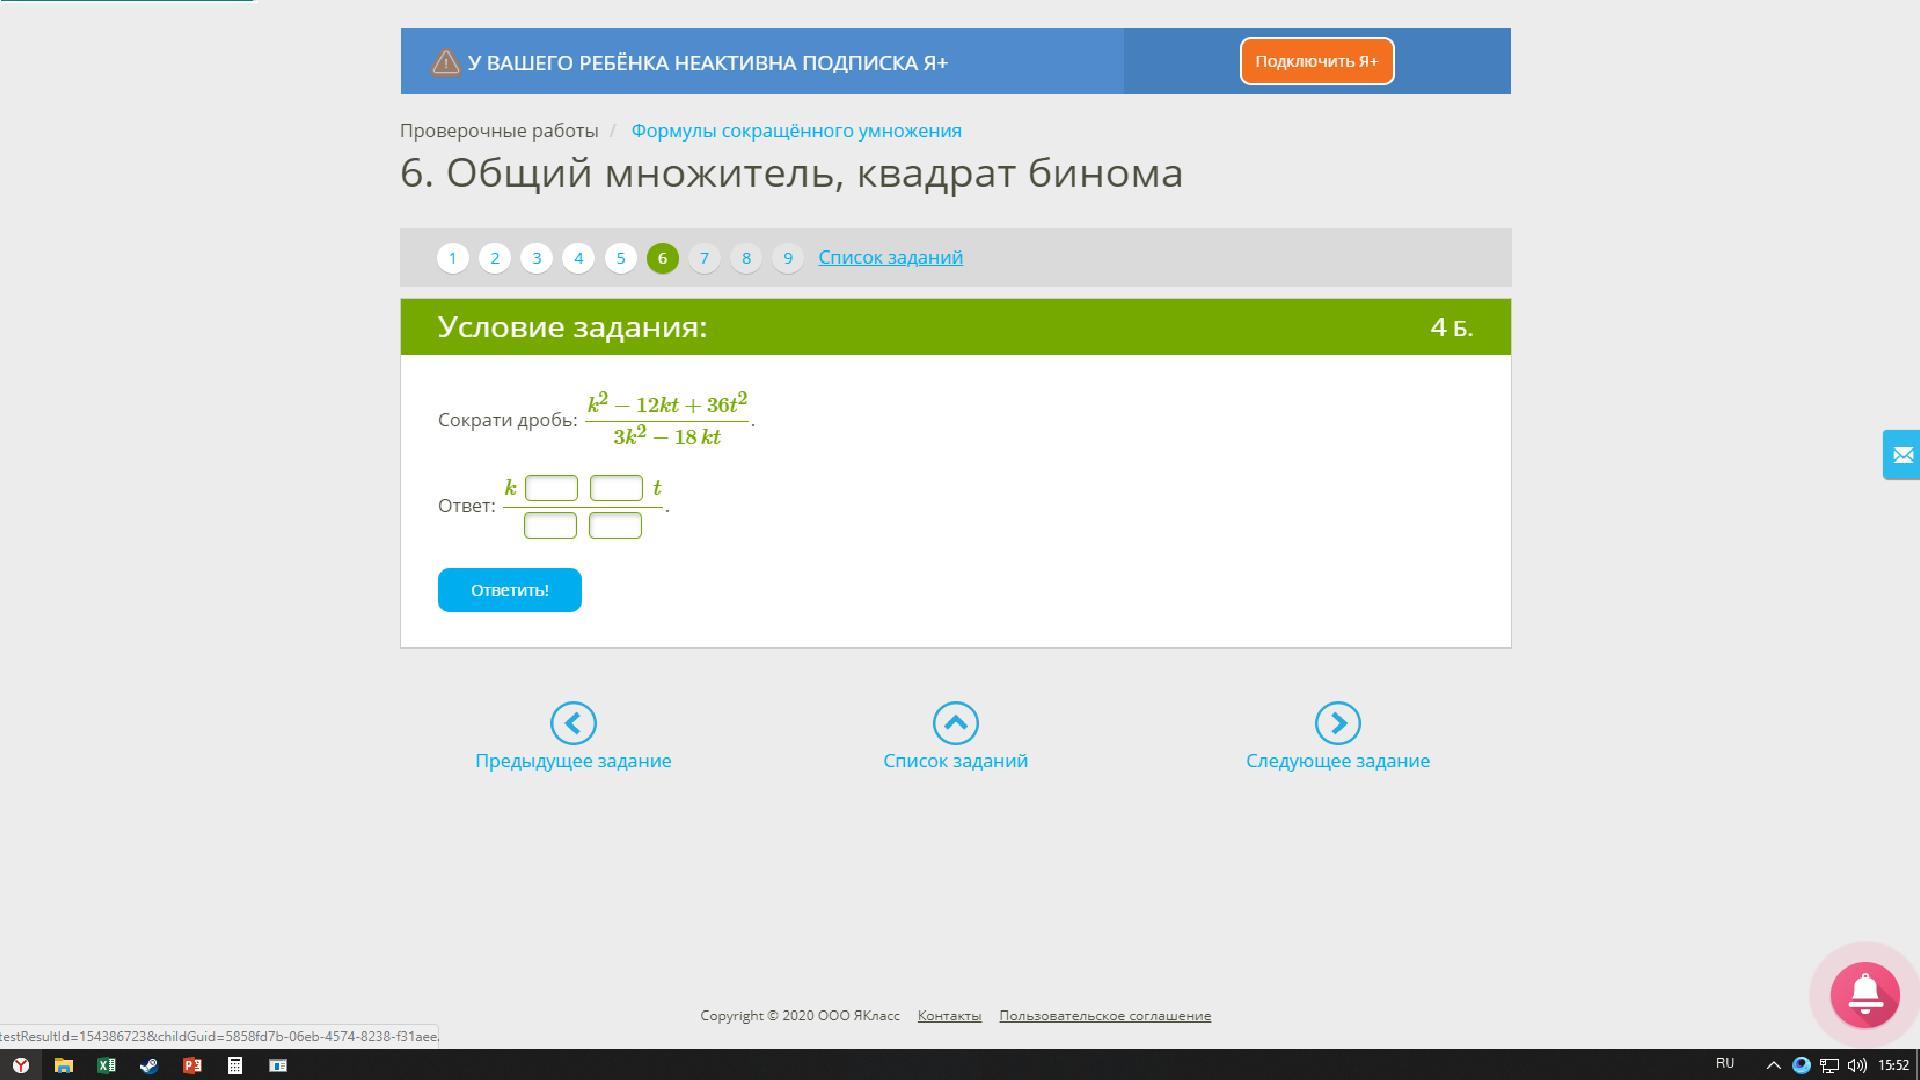Click the Подключить Я+ button
Image resolution: width=1920 pixels, height=1080 pixels.
1316,62
